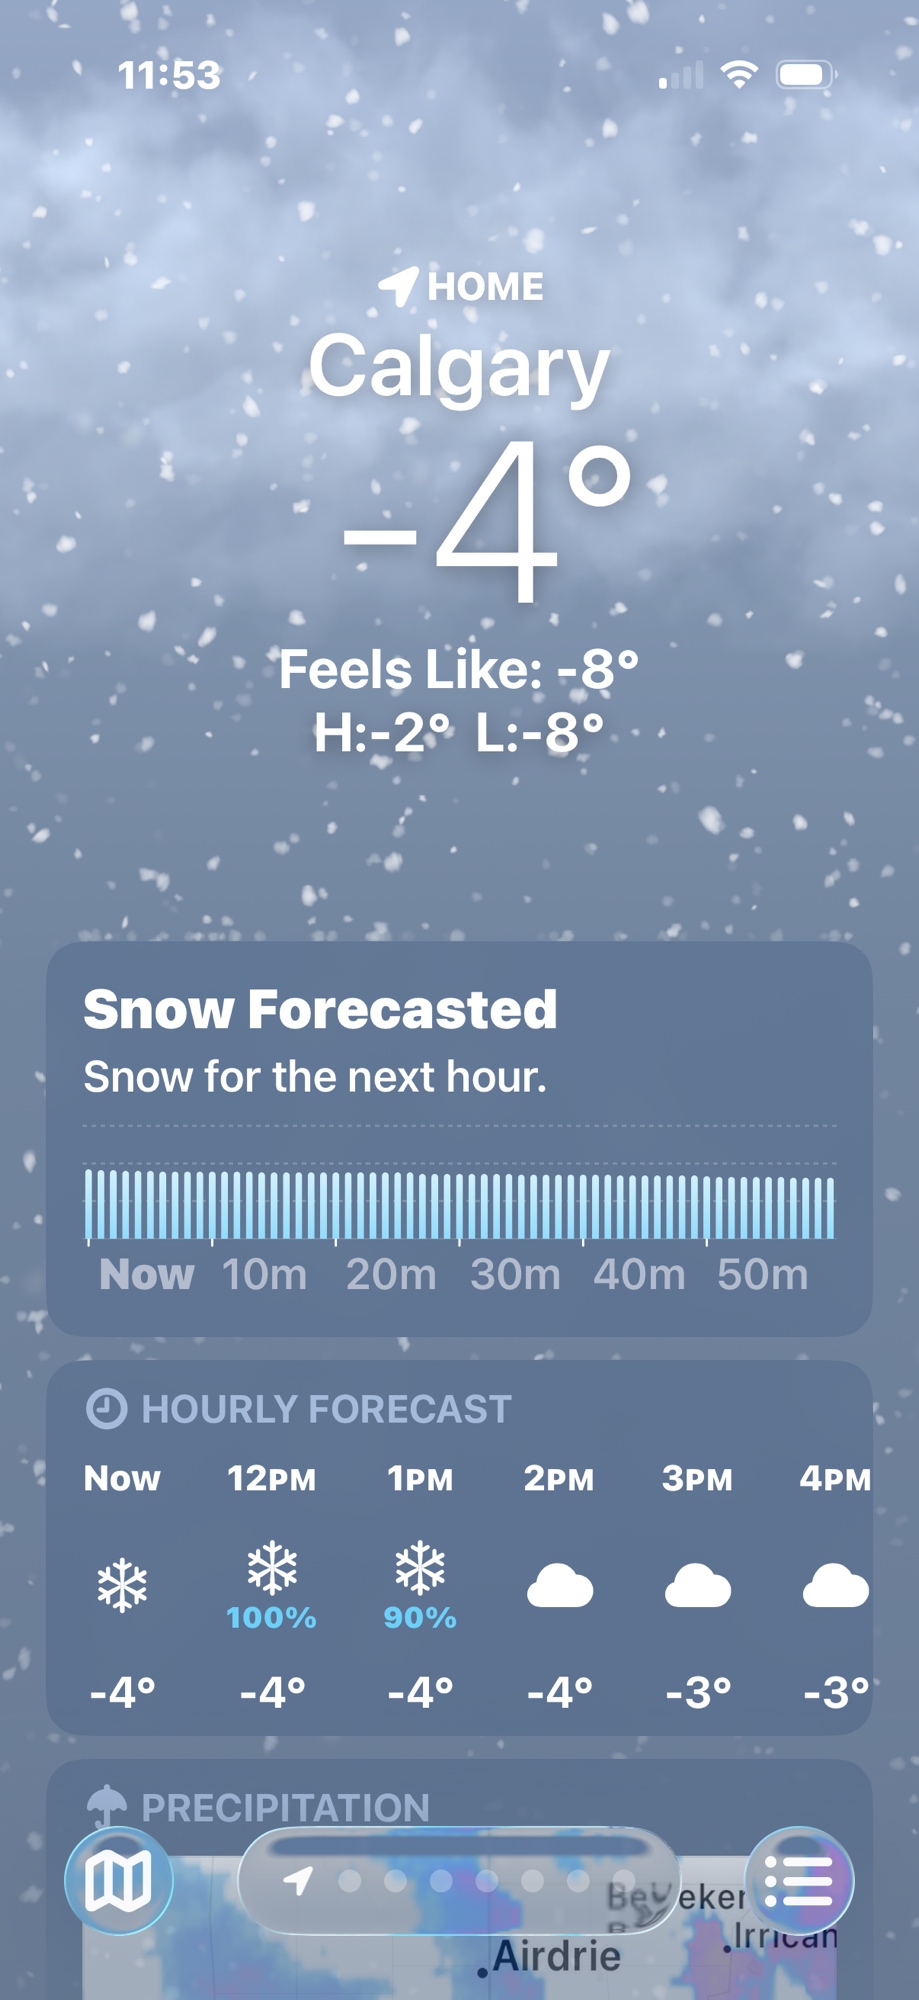The width and height of the screenshot is (919, 2000).
Task: Tap the 4PM cloud forecast icon
Action: [836, 1587]
